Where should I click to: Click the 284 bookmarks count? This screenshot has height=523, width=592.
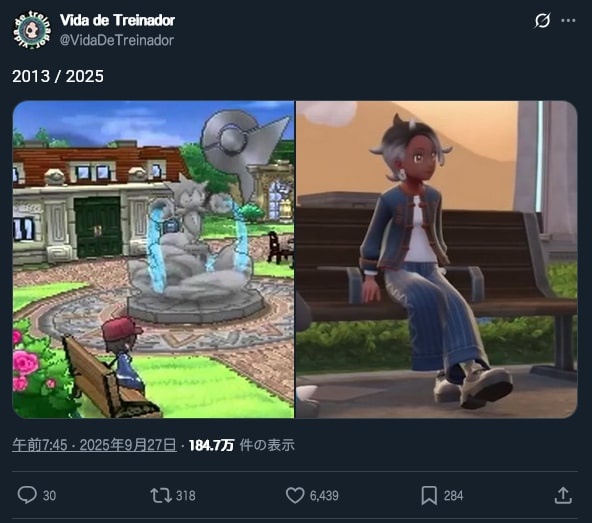pos(453,496)
